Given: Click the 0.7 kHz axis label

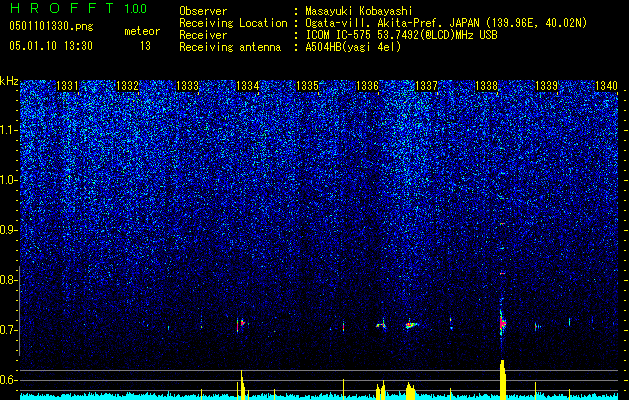Looking at the screenshot, I should point(8,330).
